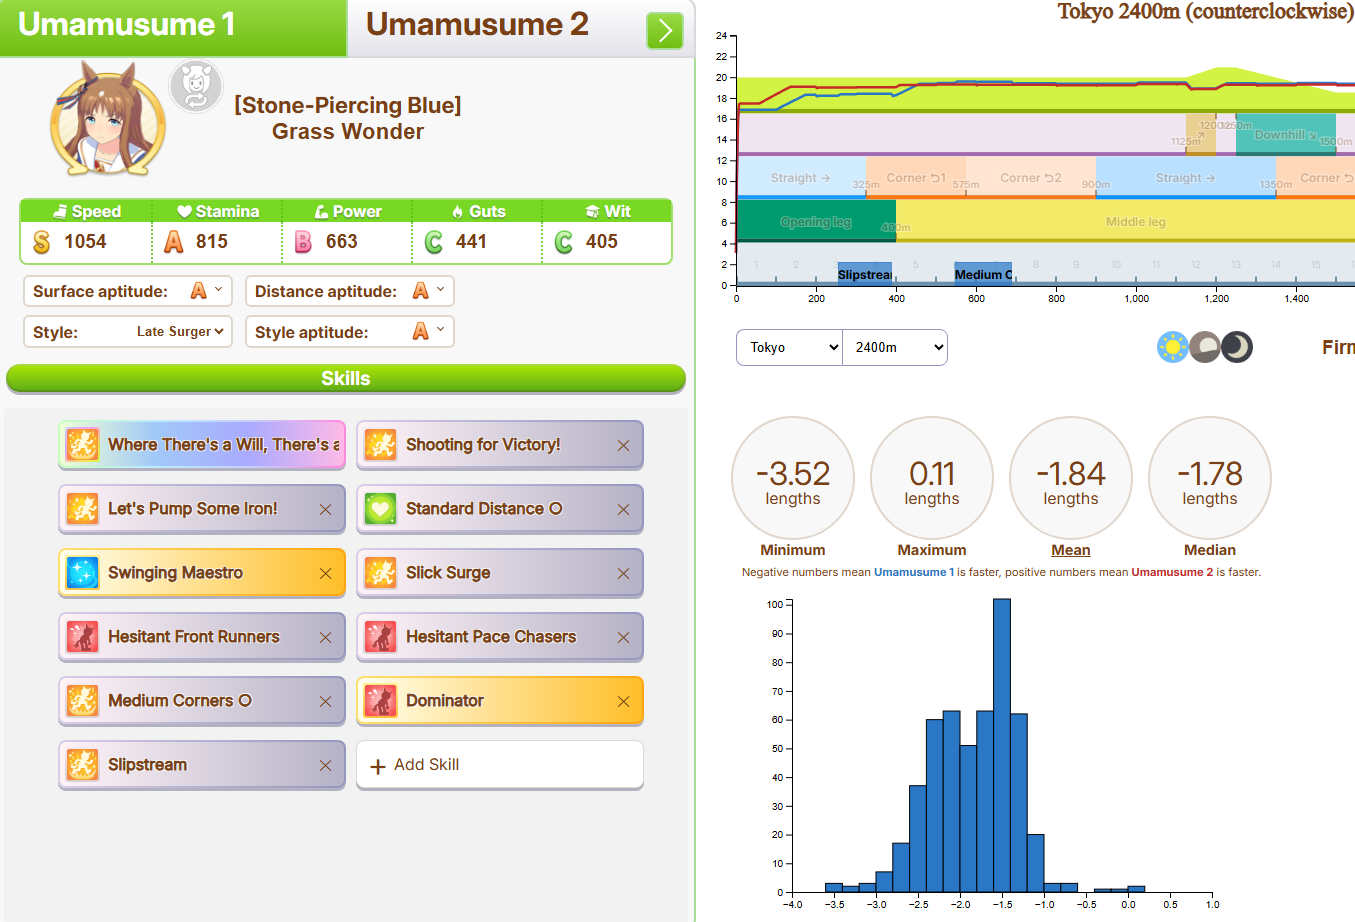Click the Opening leg segment on chart
Viewport: 1355px width, 922px height.
[816, 222]
